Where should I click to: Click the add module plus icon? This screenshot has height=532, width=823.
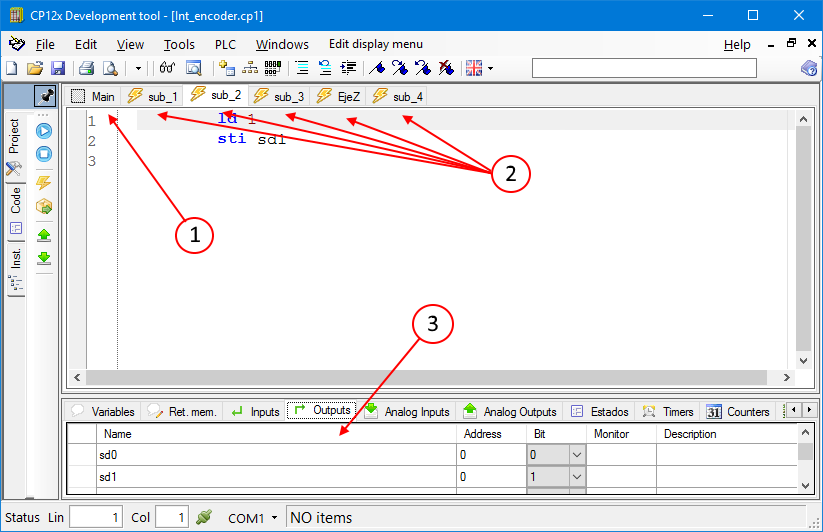pos(227,68)
